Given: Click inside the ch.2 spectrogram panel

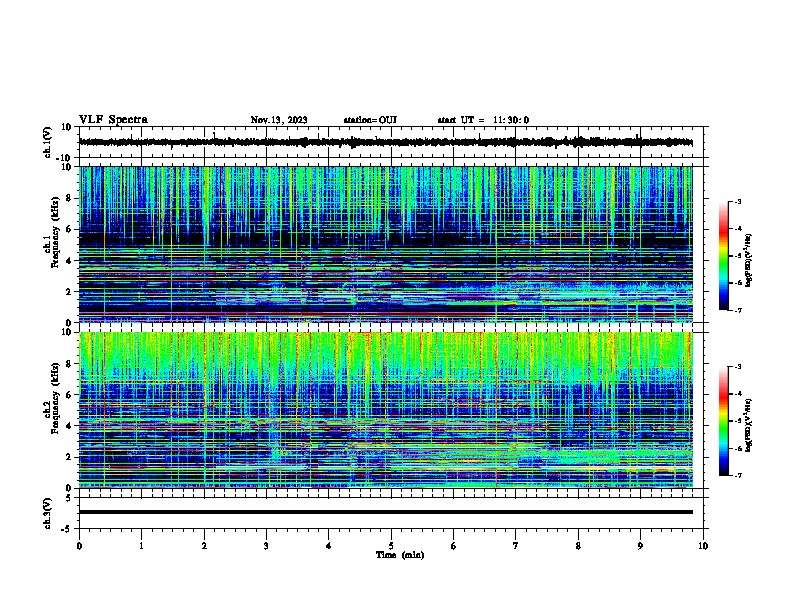Looking at the screenshot, I should pos(385,410).
